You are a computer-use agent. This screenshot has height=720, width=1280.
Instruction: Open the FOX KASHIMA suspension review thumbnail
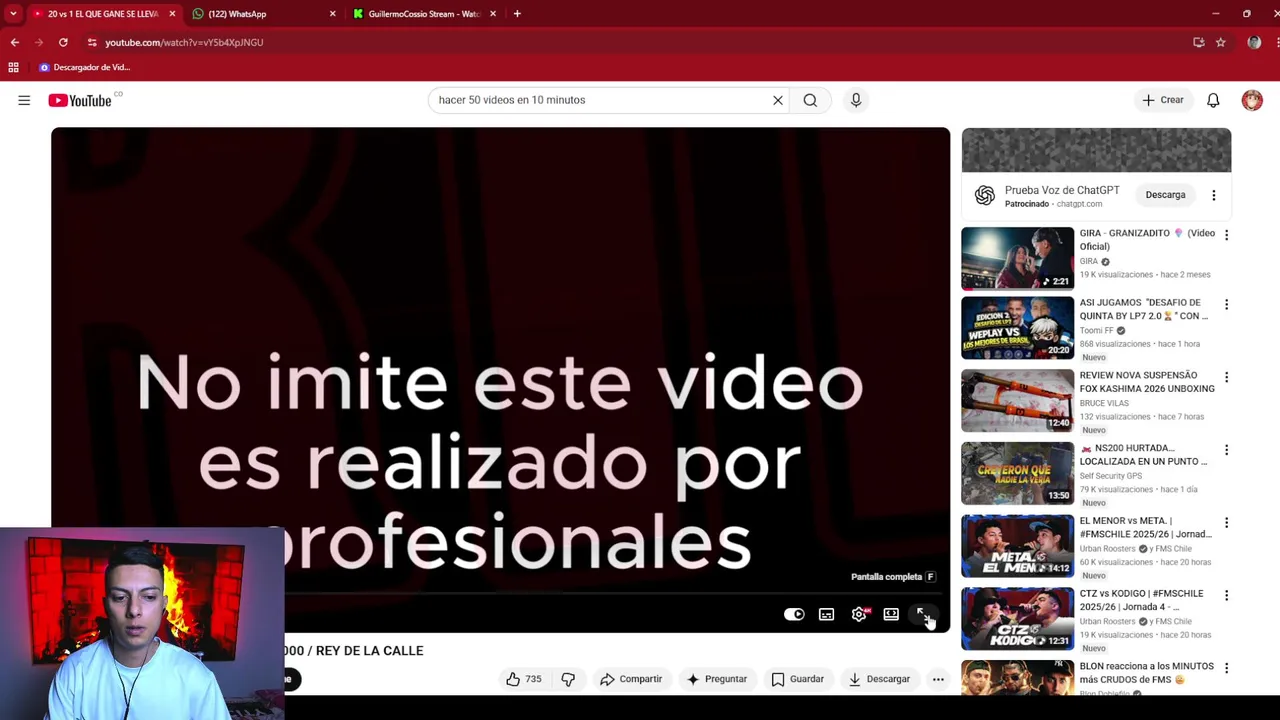click(x=1017, y=400)
